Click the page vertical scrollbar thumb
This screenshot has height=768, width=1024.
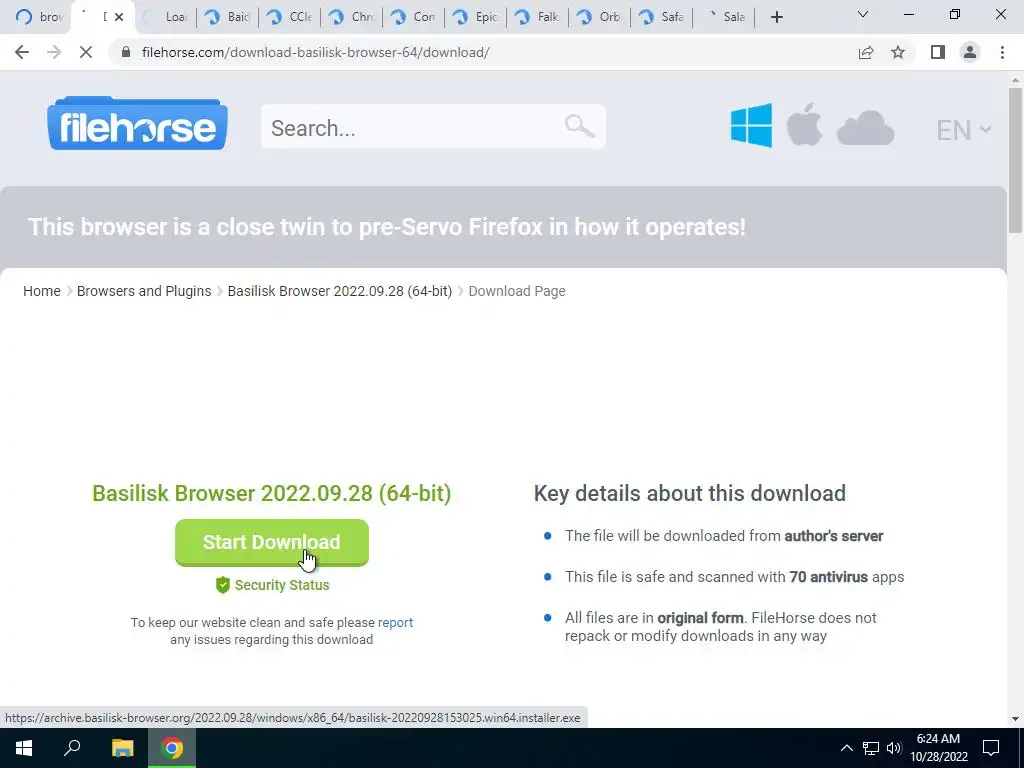[1015, 160]
